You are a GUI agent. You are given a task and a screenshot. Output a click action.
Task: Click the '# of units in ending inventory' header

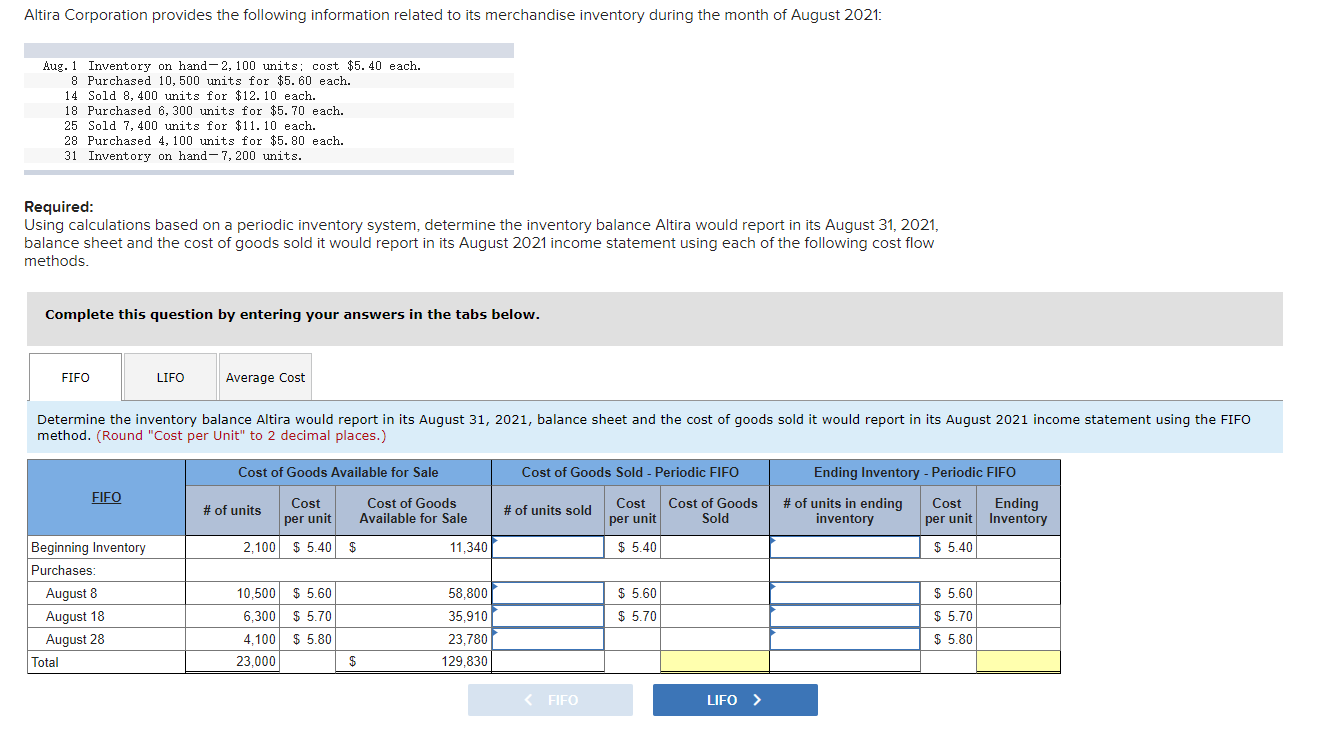(x=844, y=511)
